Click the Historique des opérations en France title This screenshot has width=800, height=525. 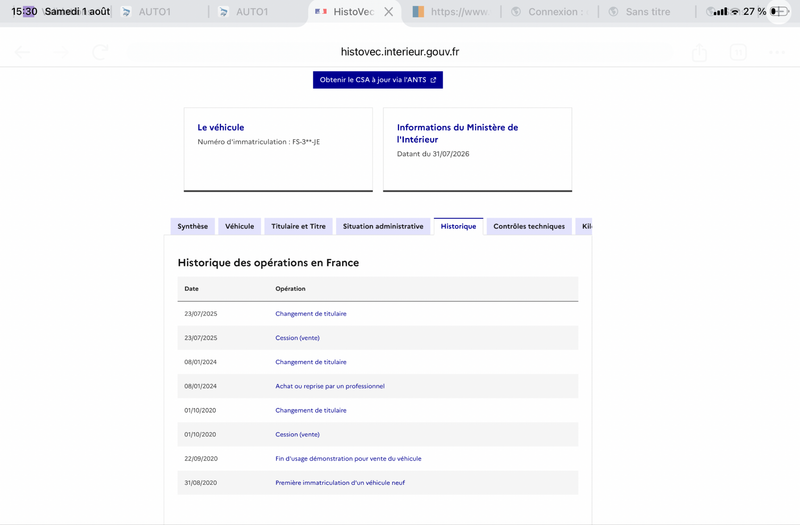pos(268,263)
